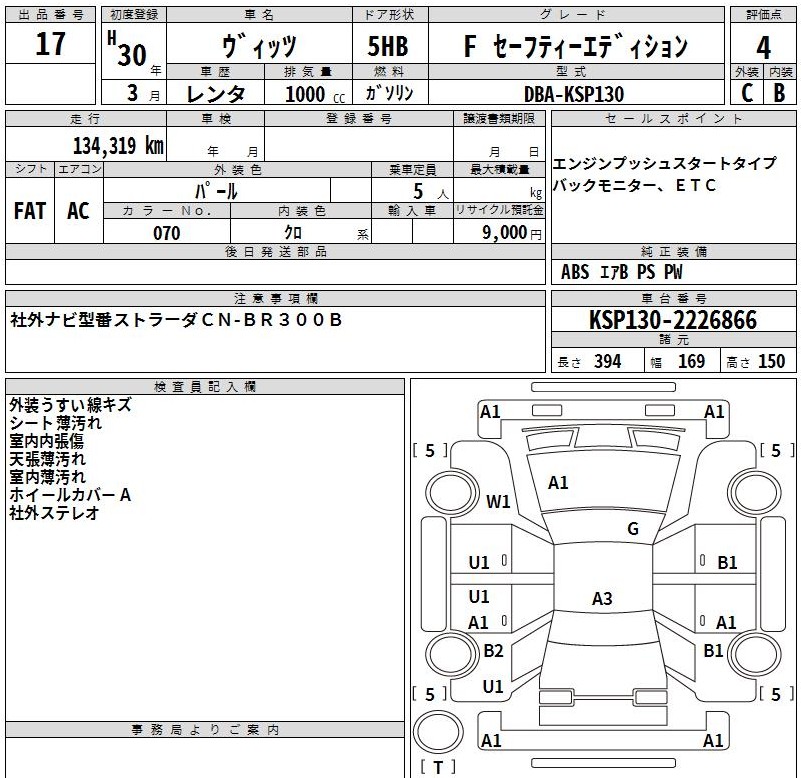Click the spare tire circle above [T]
Viewport: 801px width, 778px height.
(438, 732)
